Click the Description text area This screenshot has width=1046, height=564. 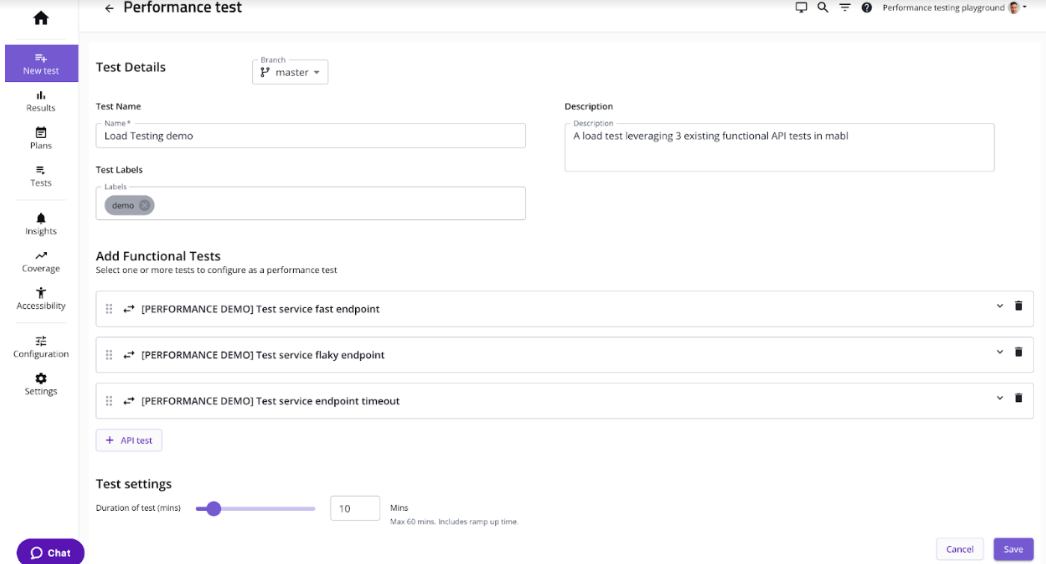779,148
